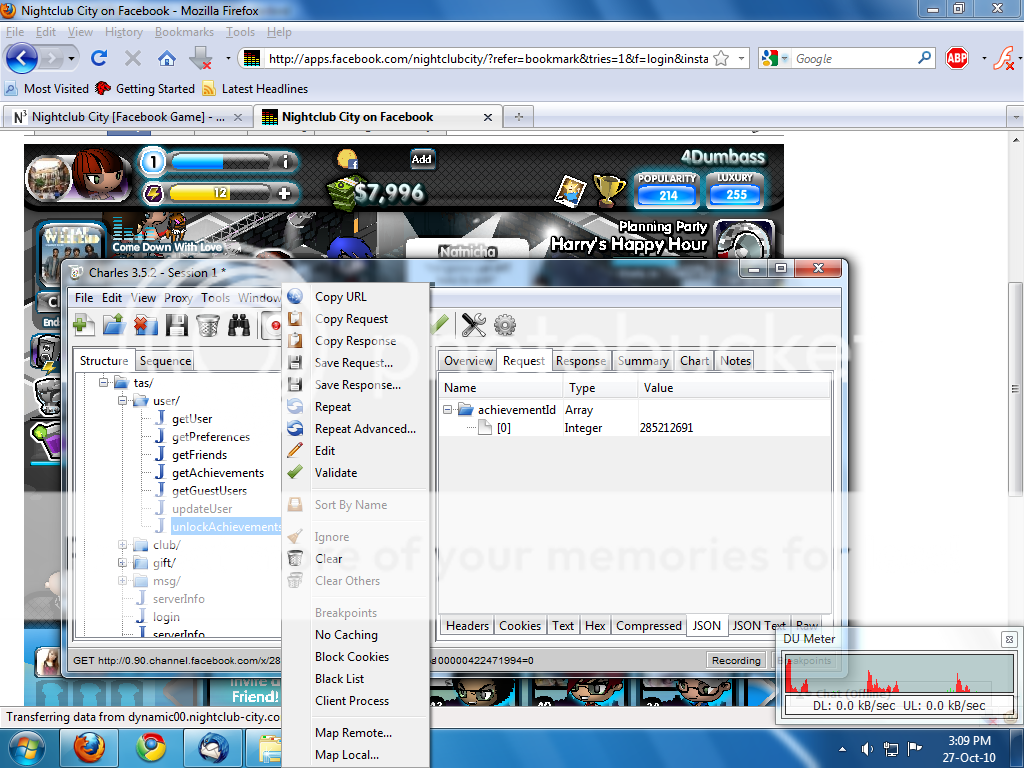Click the energy plus button in game
The image size is (1024, 768).
(284, 193)
